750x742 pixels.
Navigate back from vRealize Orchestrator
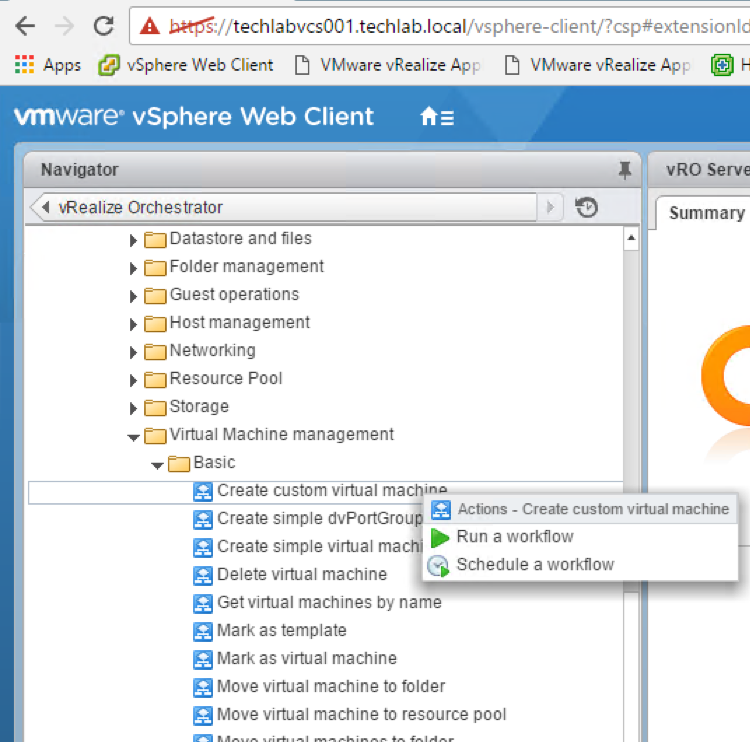(x=45, y=207)
